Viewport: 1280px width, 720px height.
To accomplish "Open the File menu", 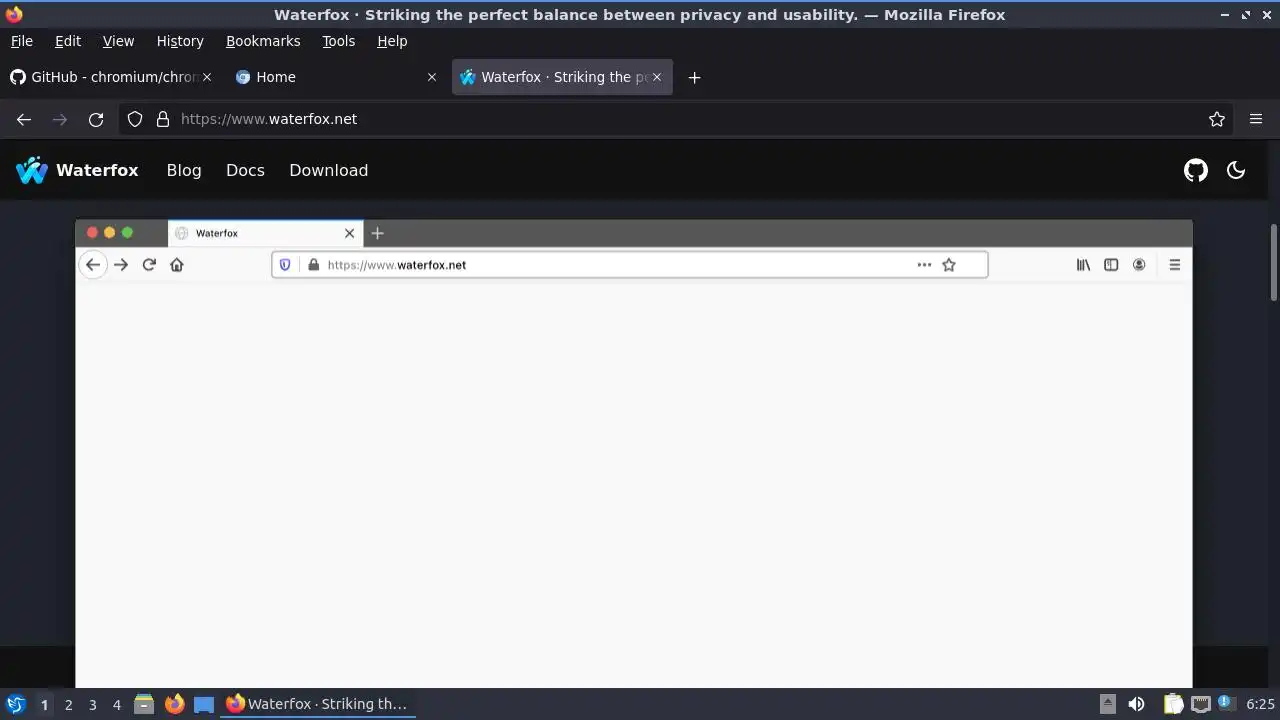I will (21, 41).
